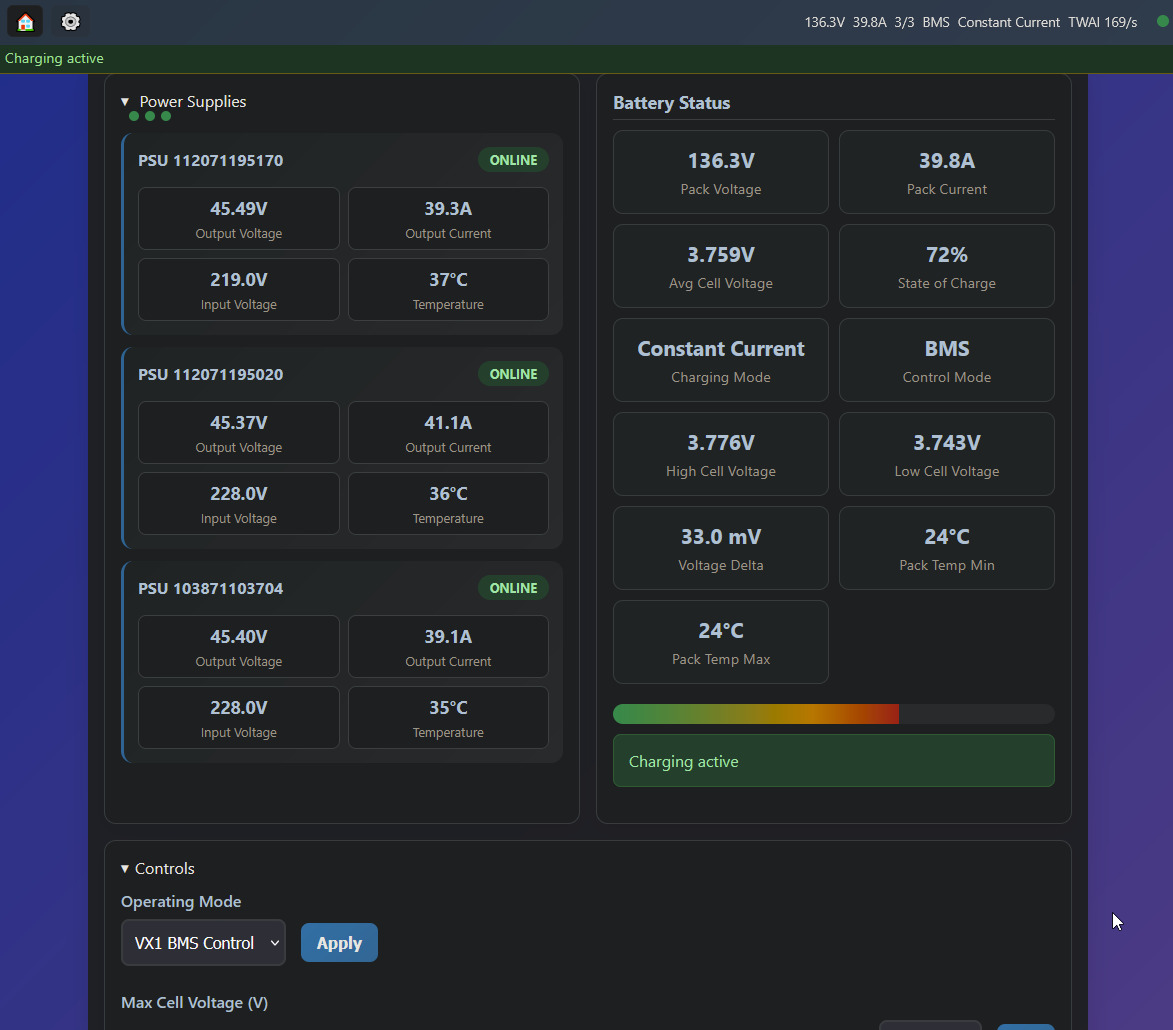This screenshot has width=1173, height=1030.
Task: Click ONLINE badge for PSU 112071195020
Action: 513,374
